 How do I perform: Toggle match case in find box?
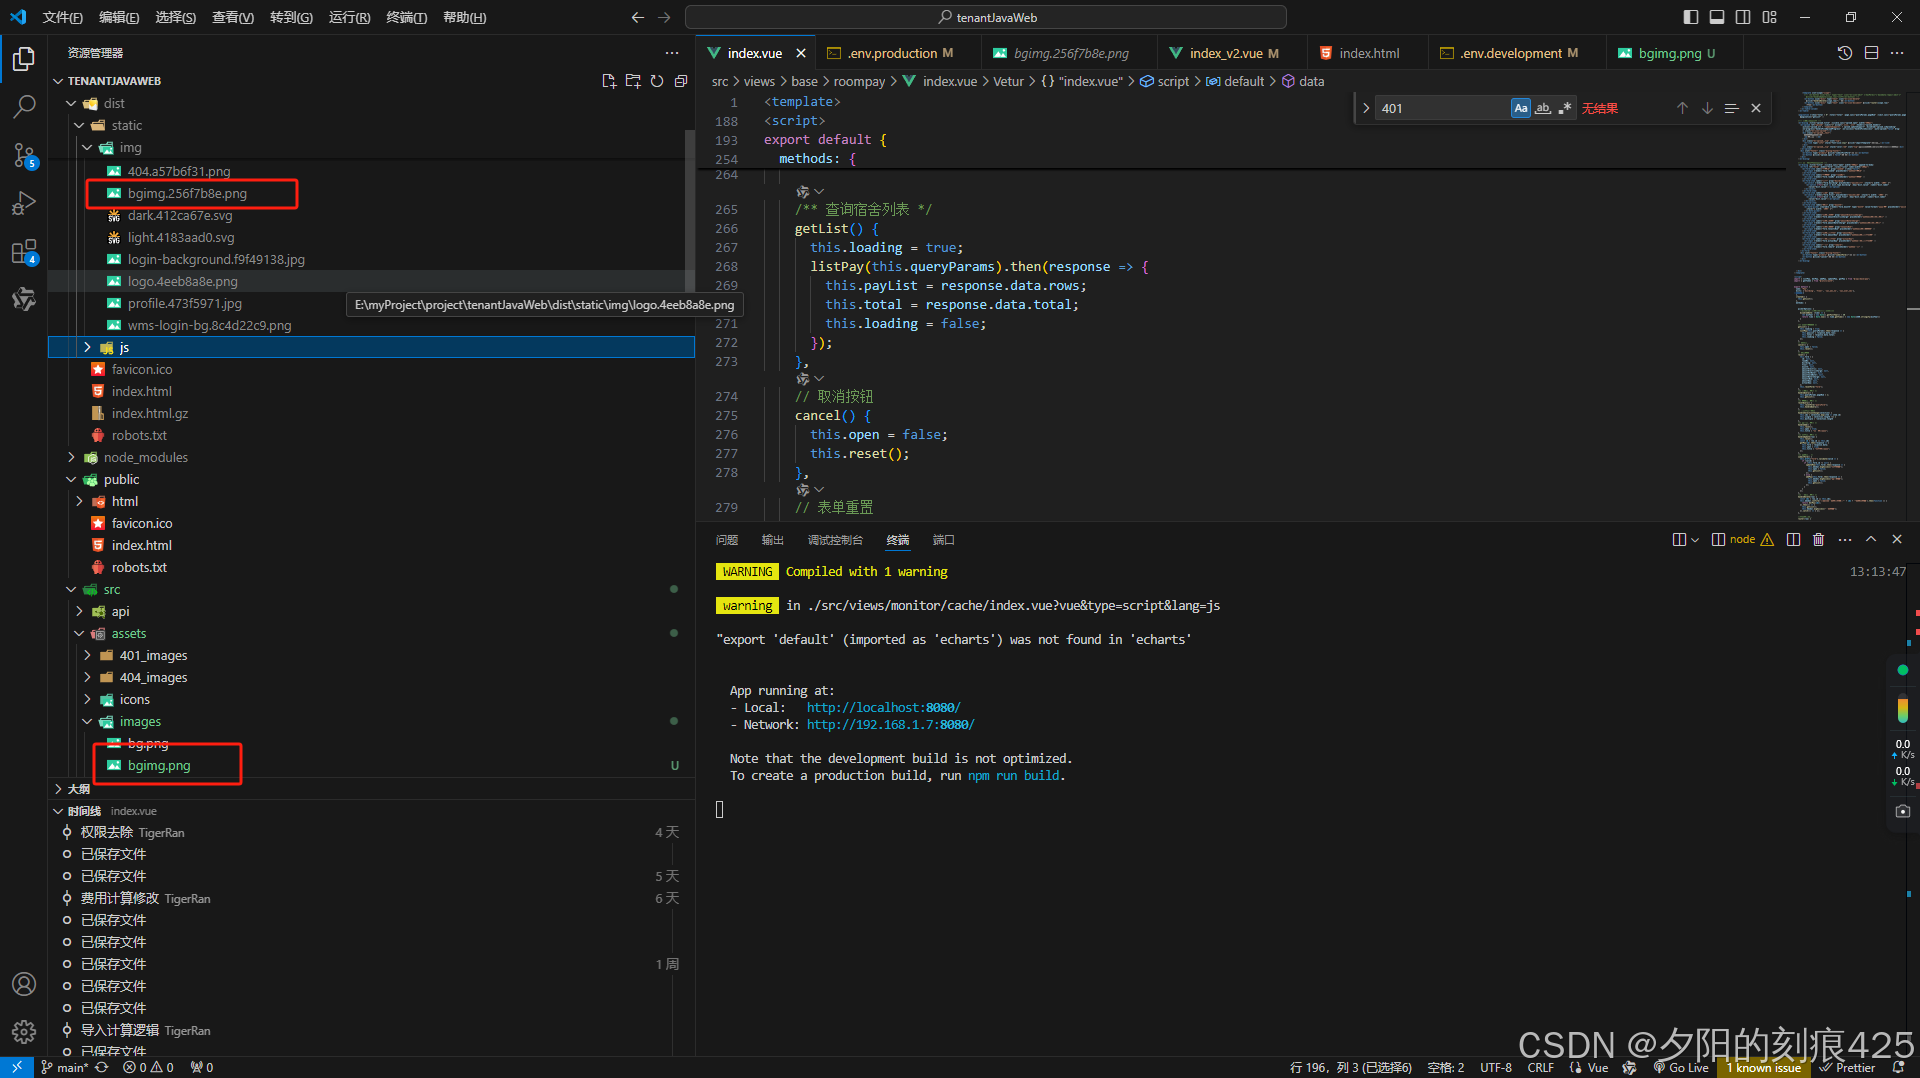[x=1521, y=108]
